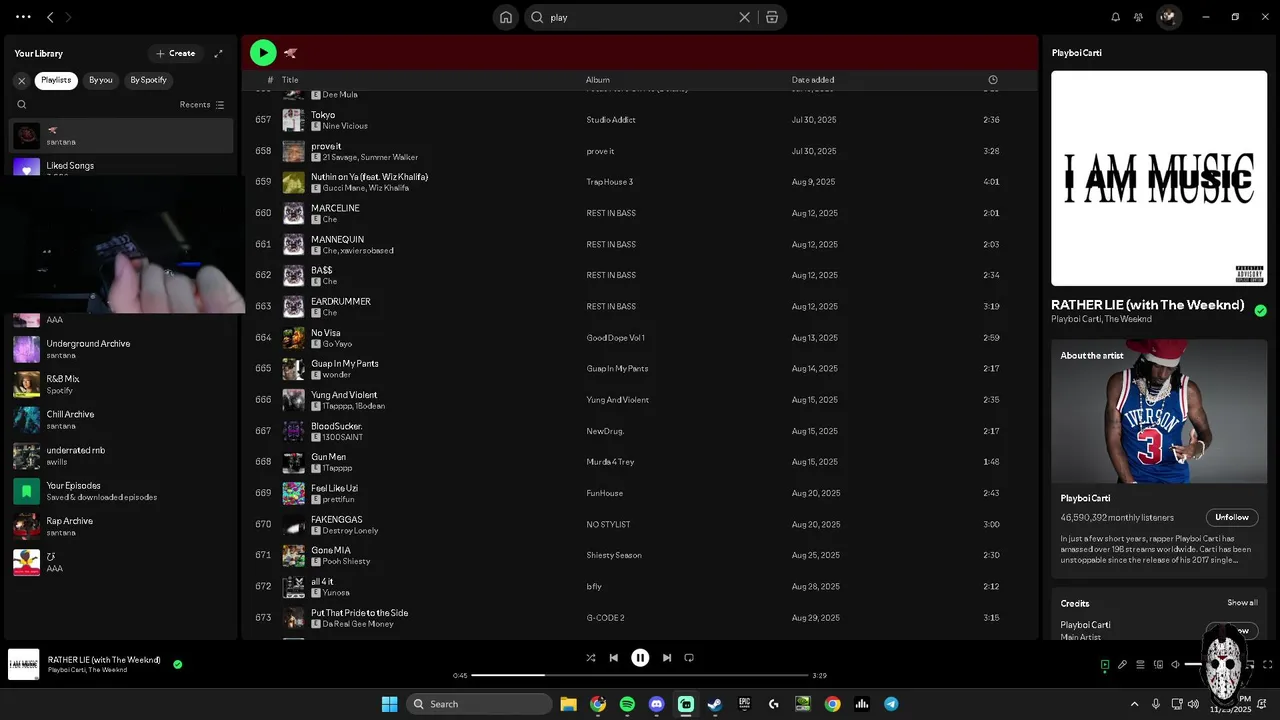The width and height of the screenshot is (1280, 720).
Task: Select the track Put That Pride to the Side
Action: tap(640, 618)
